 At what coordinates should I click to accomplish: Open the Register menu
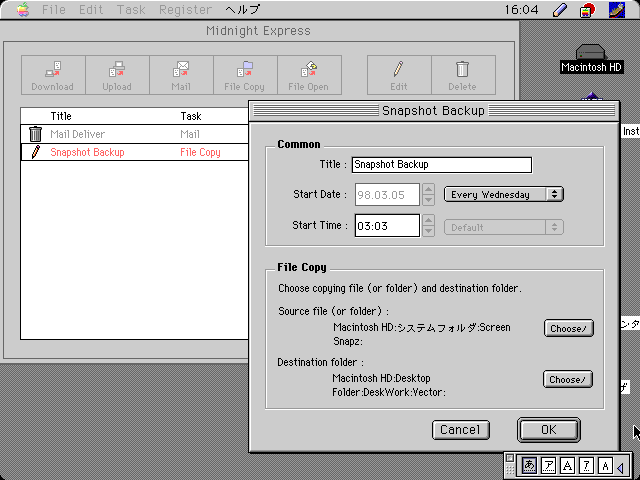186,9
